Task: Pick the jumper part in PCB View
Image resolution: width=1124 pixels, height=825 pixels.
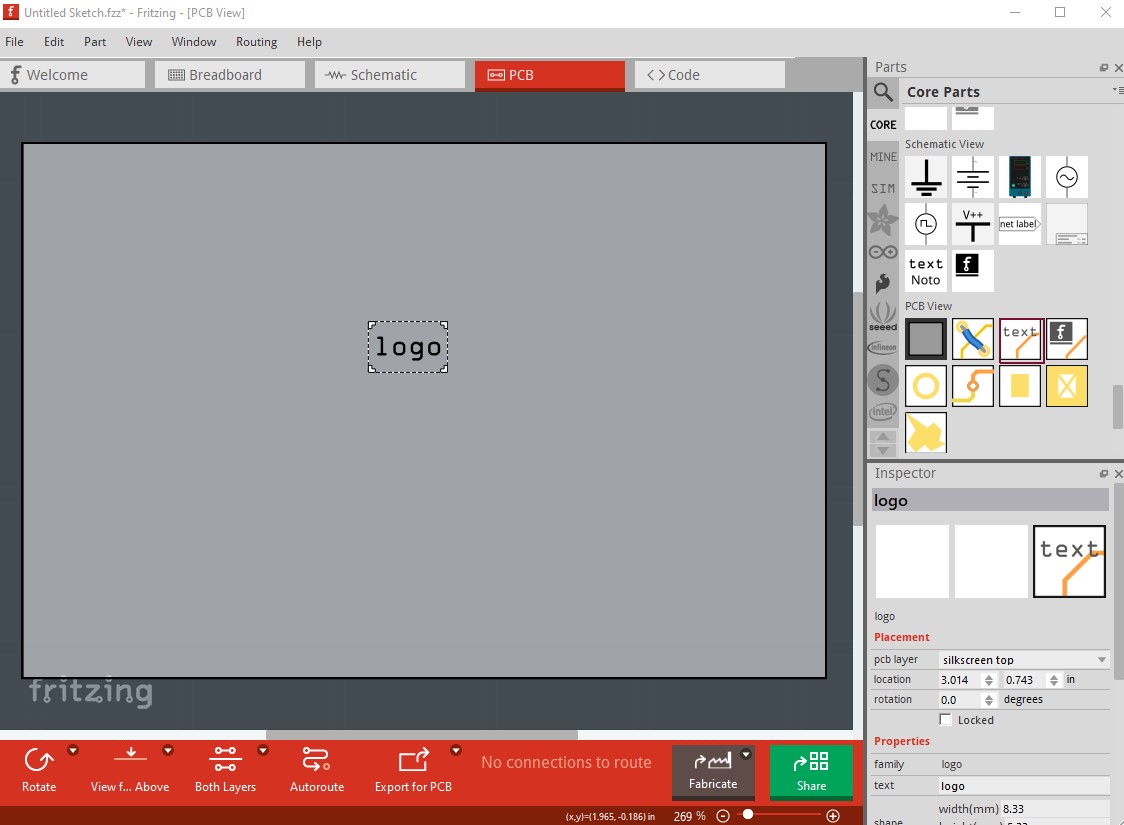Action: tap(972, 339)
